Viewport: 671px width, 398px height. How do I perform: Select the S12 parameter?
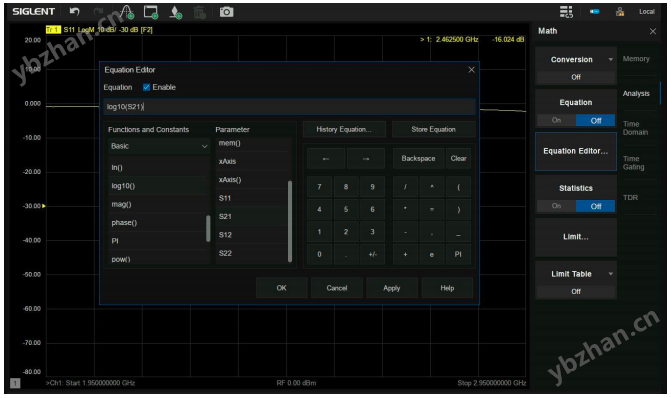tap(252, 235)
